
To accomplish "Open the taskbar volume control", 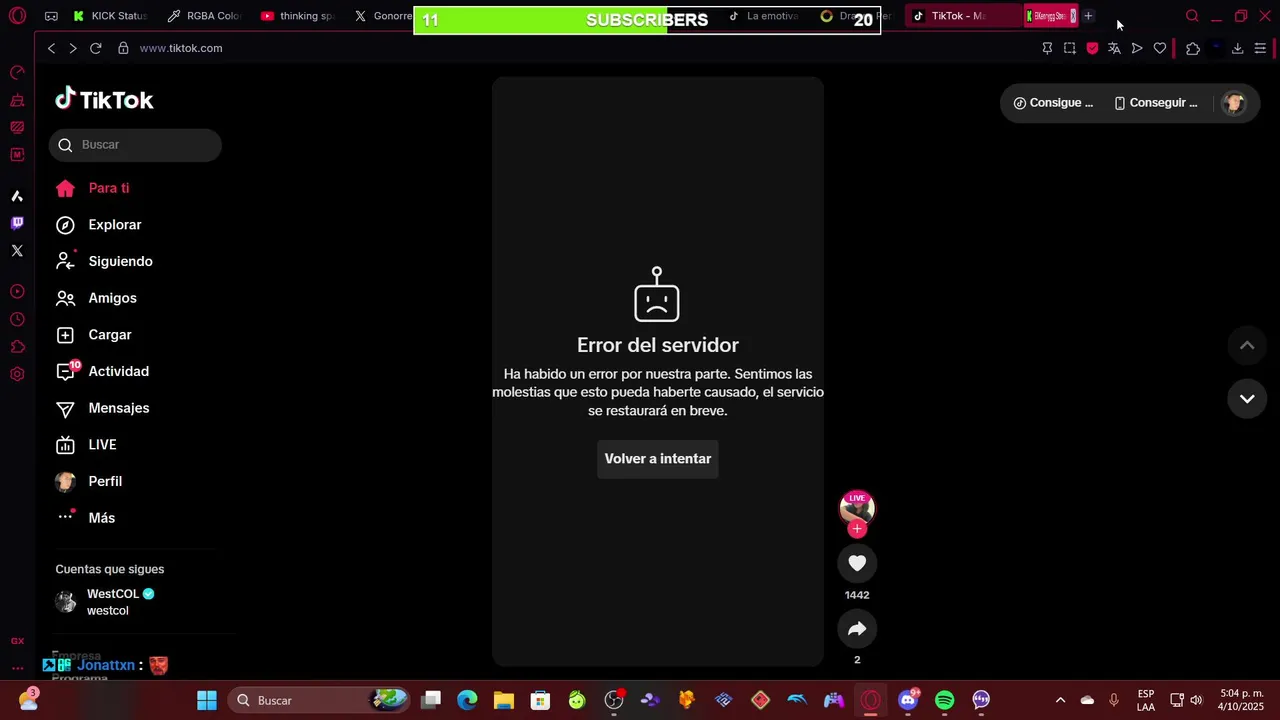I will click(x=1196, y=700).
